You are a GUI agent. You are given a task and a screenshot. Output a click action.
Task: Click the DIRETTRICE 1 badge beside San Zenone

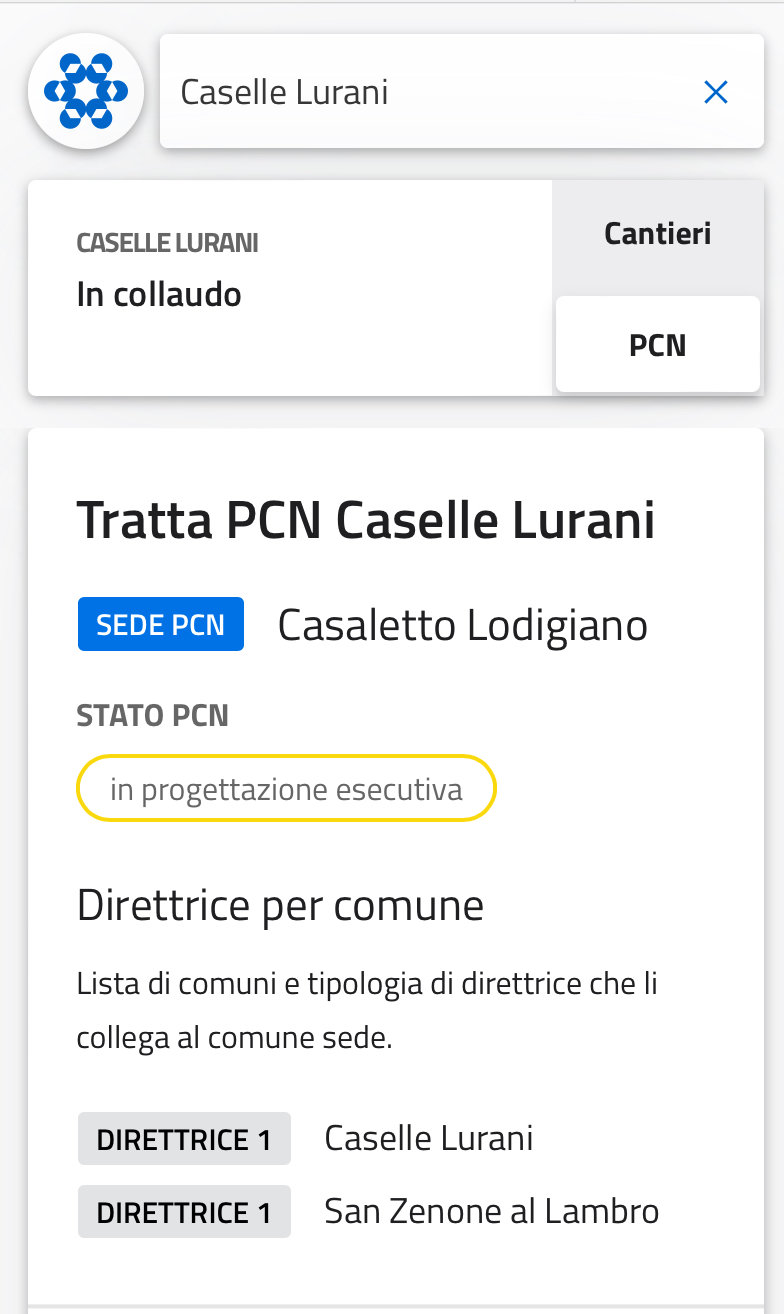click(x=184, y=1212)
